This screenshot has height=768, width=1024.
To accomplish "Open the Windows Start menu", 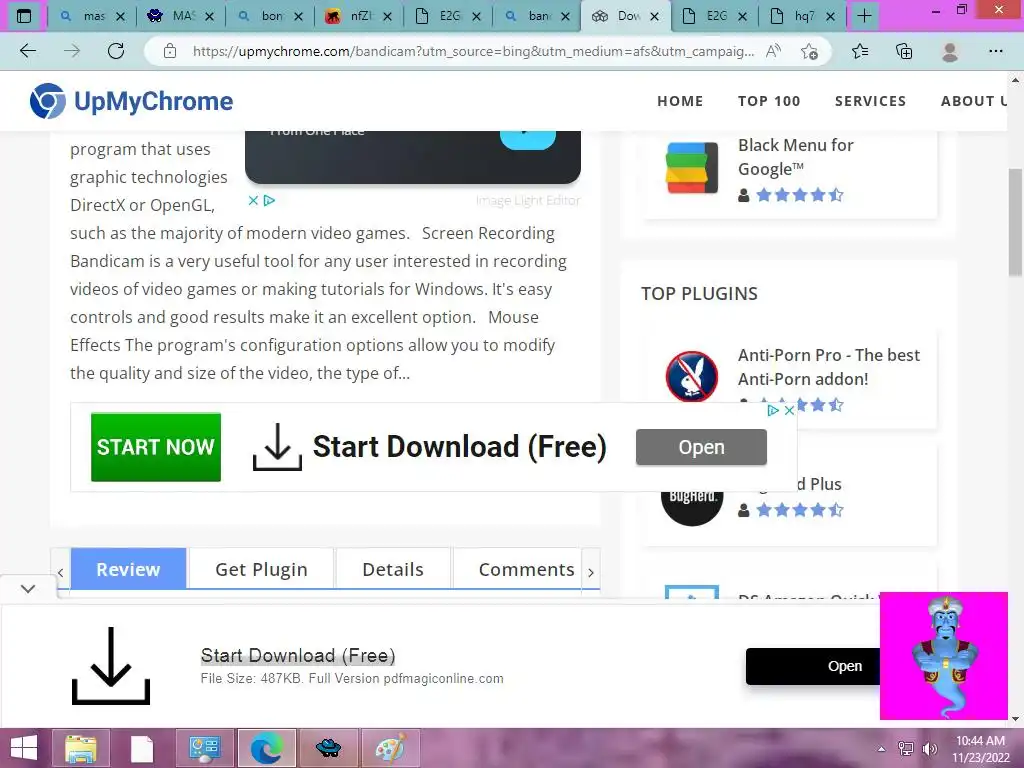I will click(24, 748).
